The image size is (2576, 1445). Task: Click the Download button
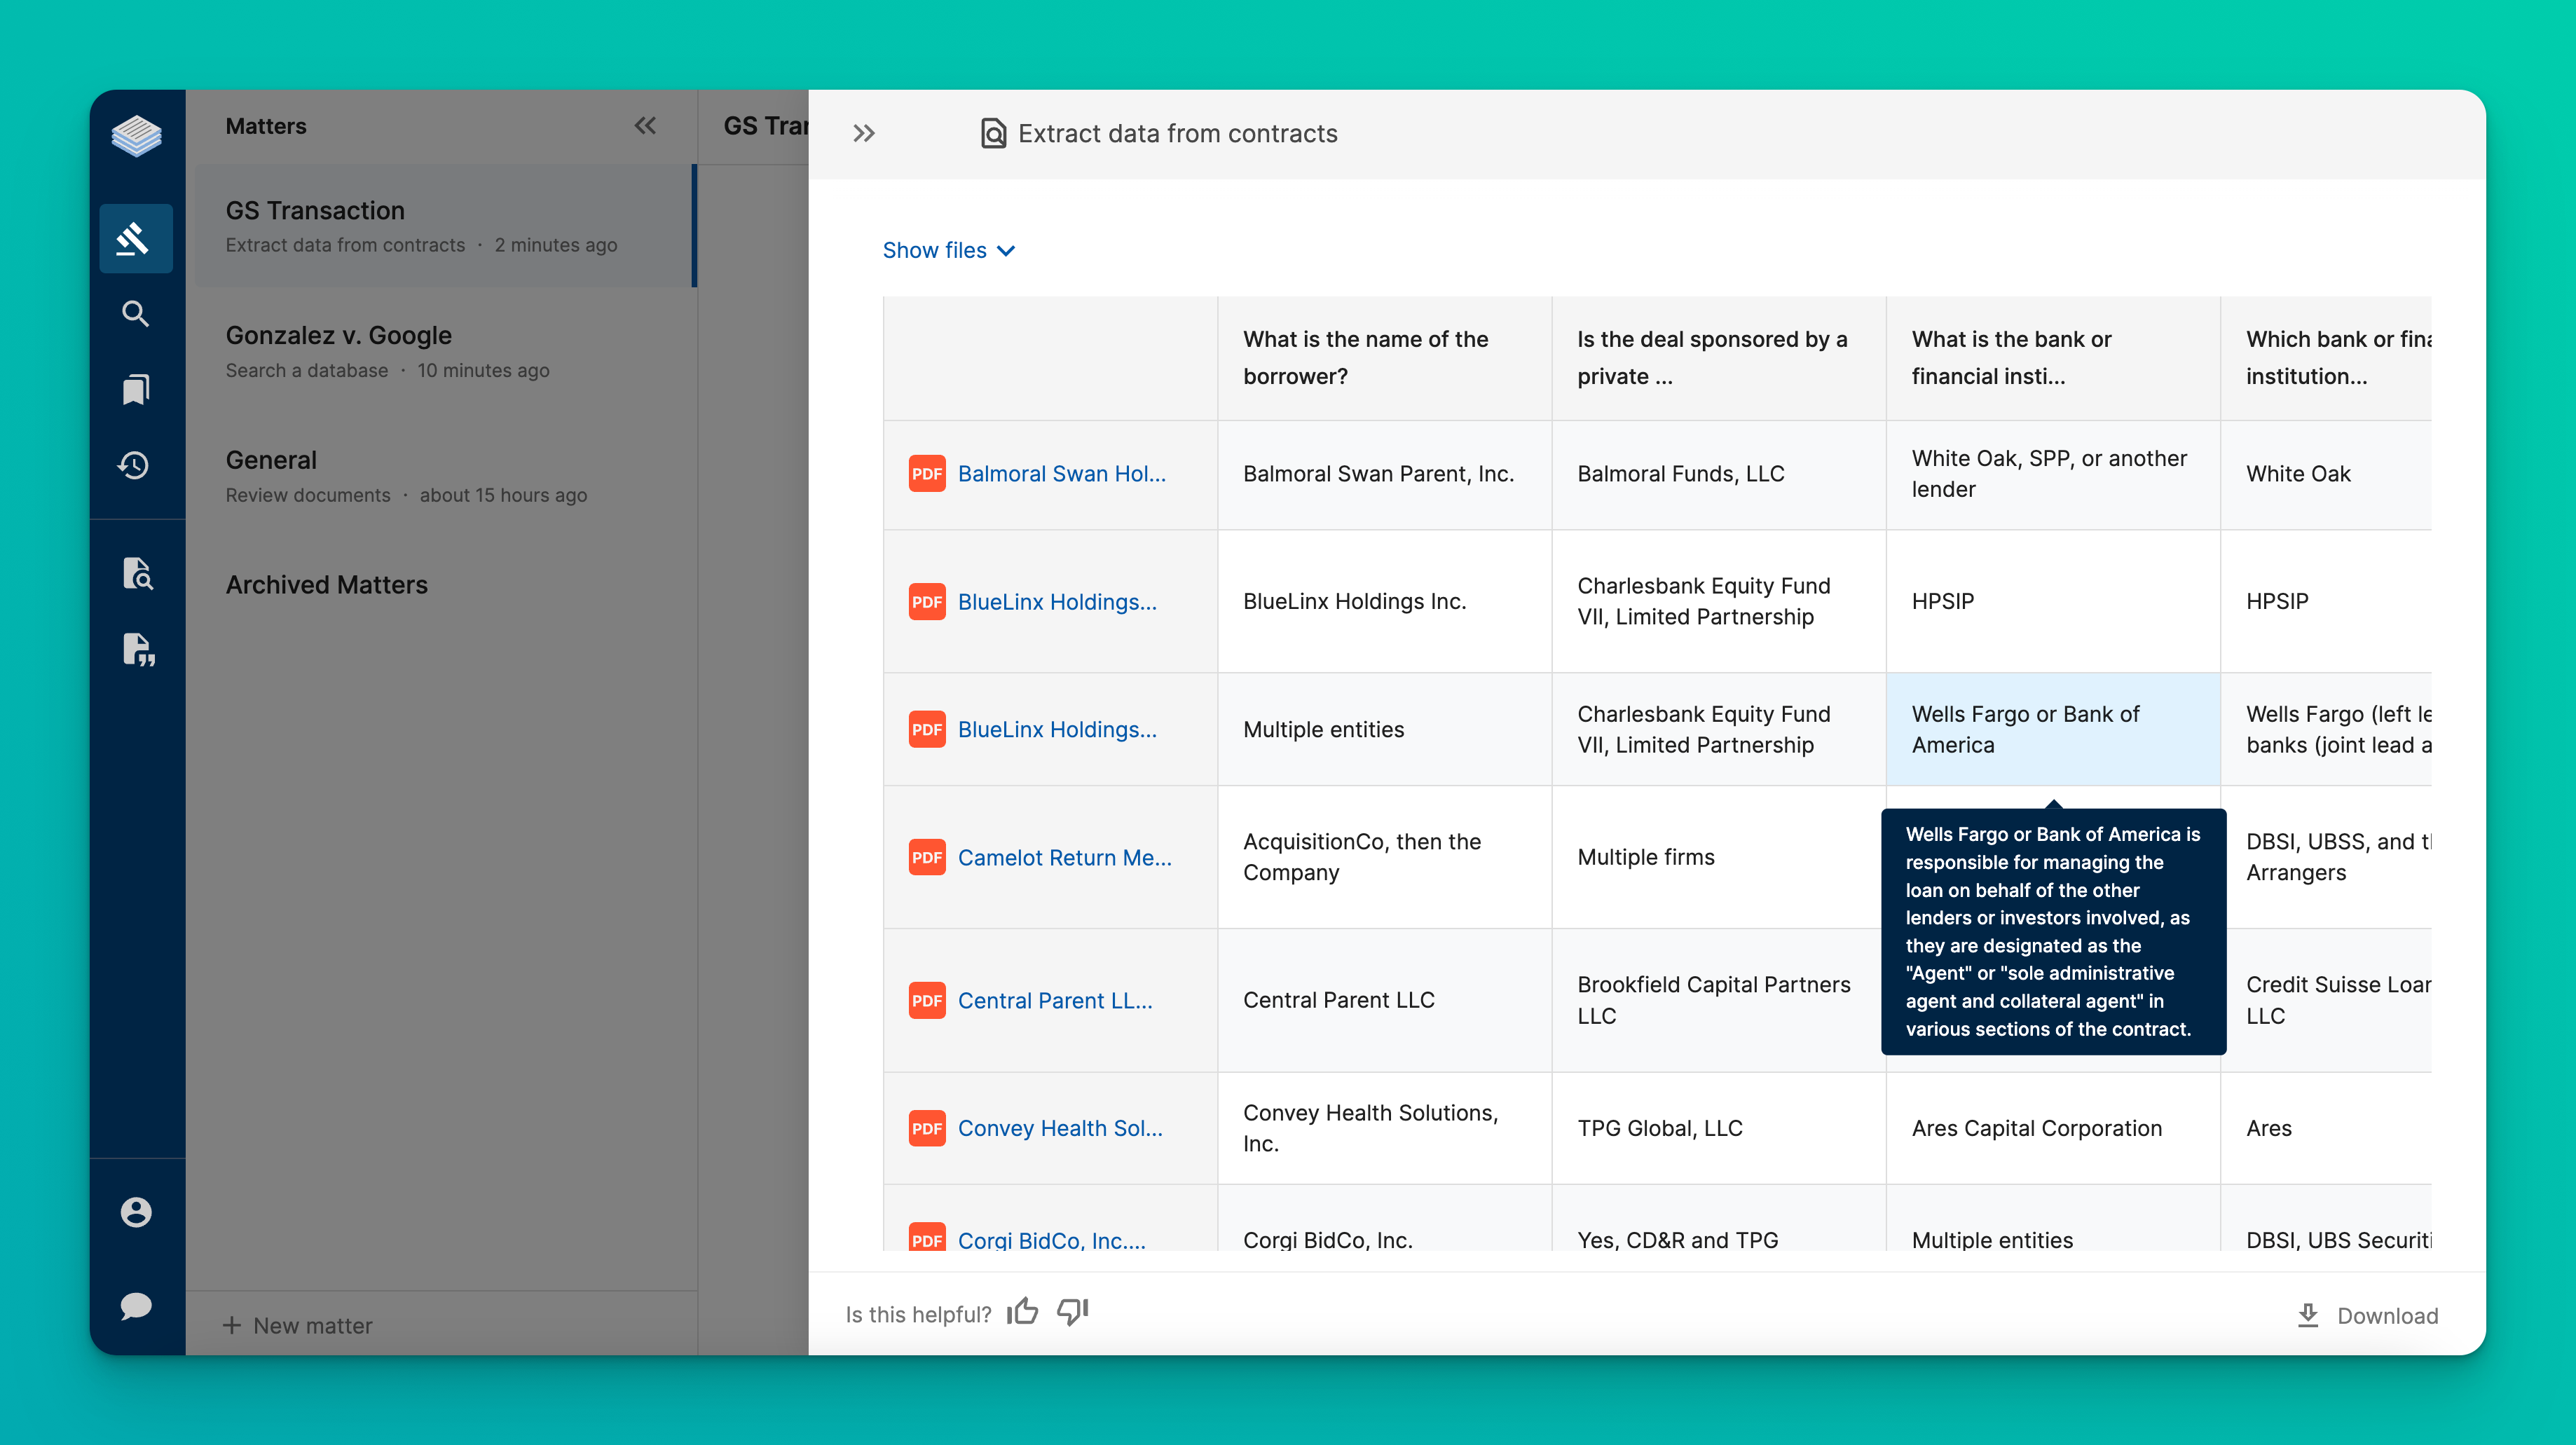point(2368,1315)
